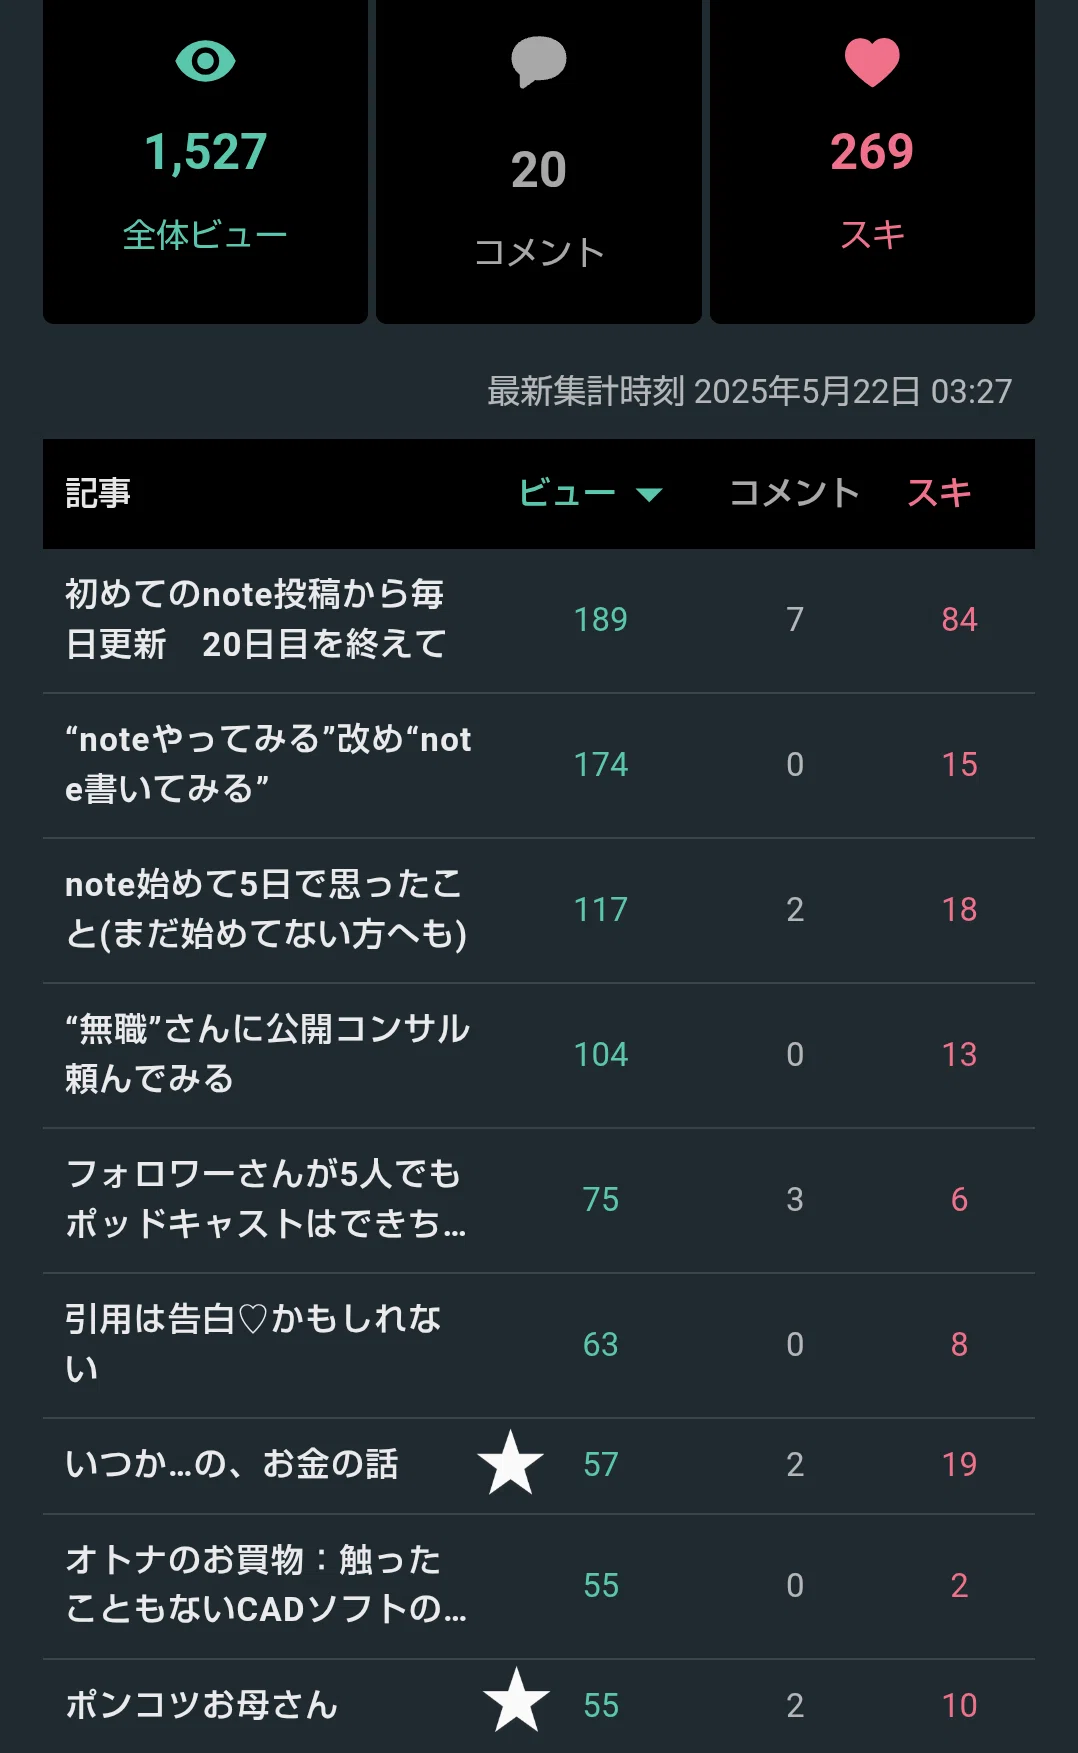The image size is (1078, 1753).
Task: Open the 全体ビュー total views card
Action: (205, 162)
